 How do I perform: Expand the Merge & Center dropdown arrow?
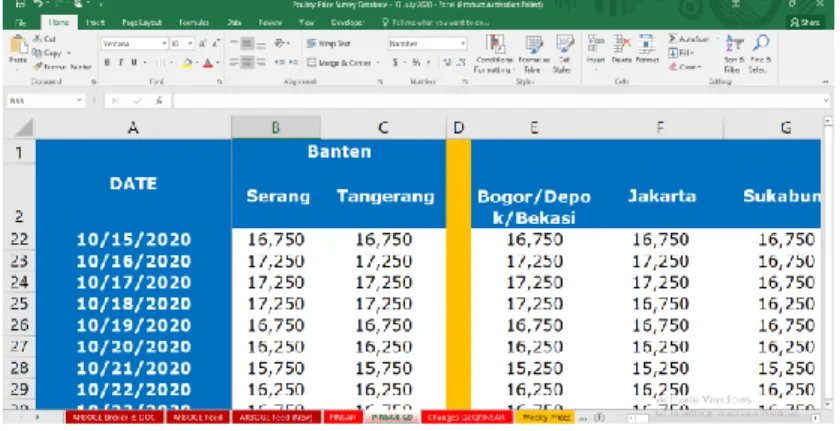click(x=377, y=63)
